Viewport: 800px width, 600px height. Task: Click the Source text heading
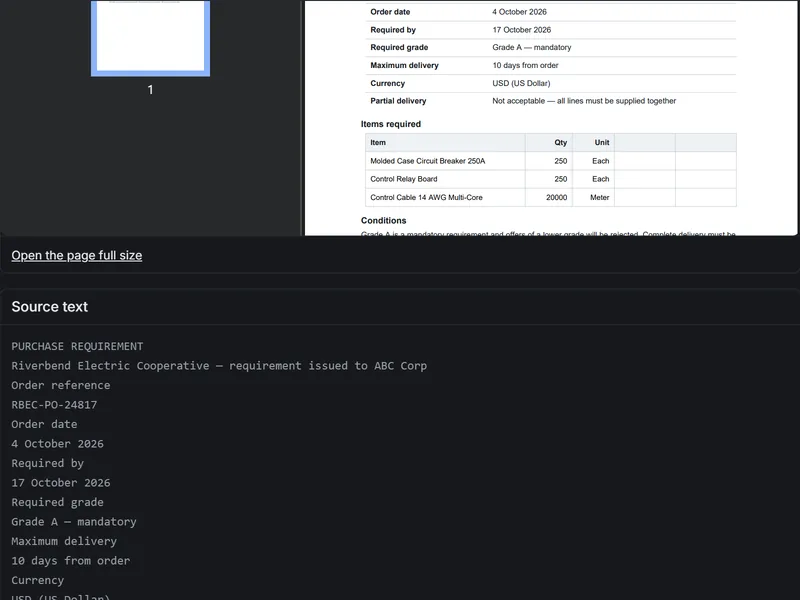click(49, 307)
